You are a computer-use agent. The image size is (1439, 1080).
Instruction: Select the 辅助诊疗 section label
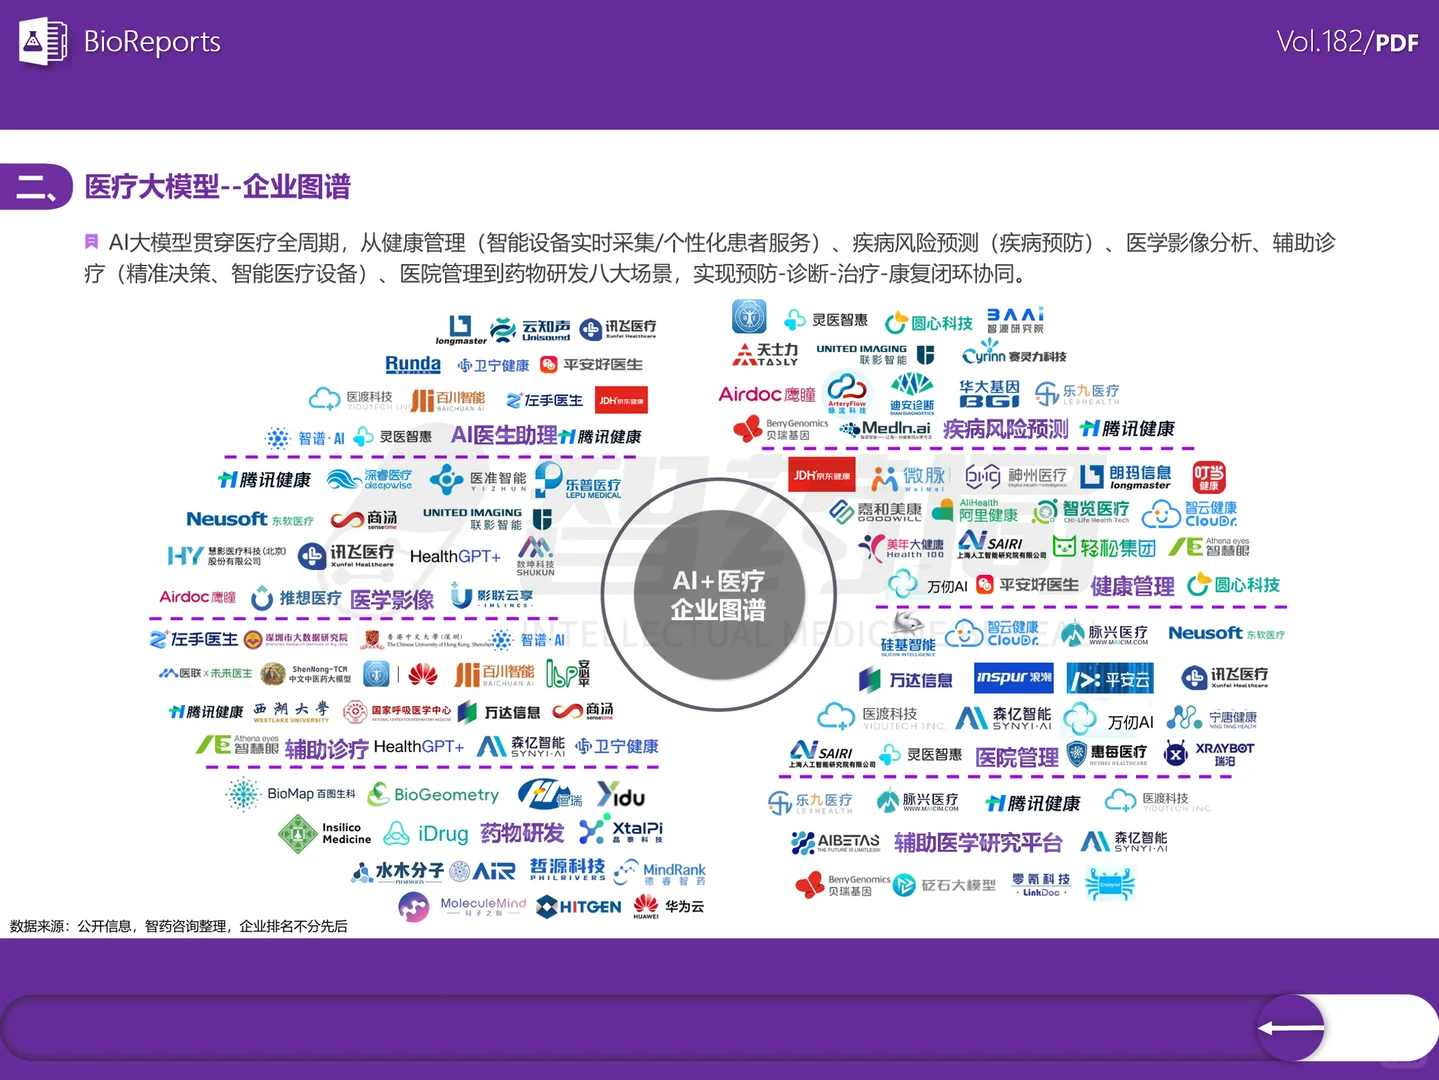(324, 747)
